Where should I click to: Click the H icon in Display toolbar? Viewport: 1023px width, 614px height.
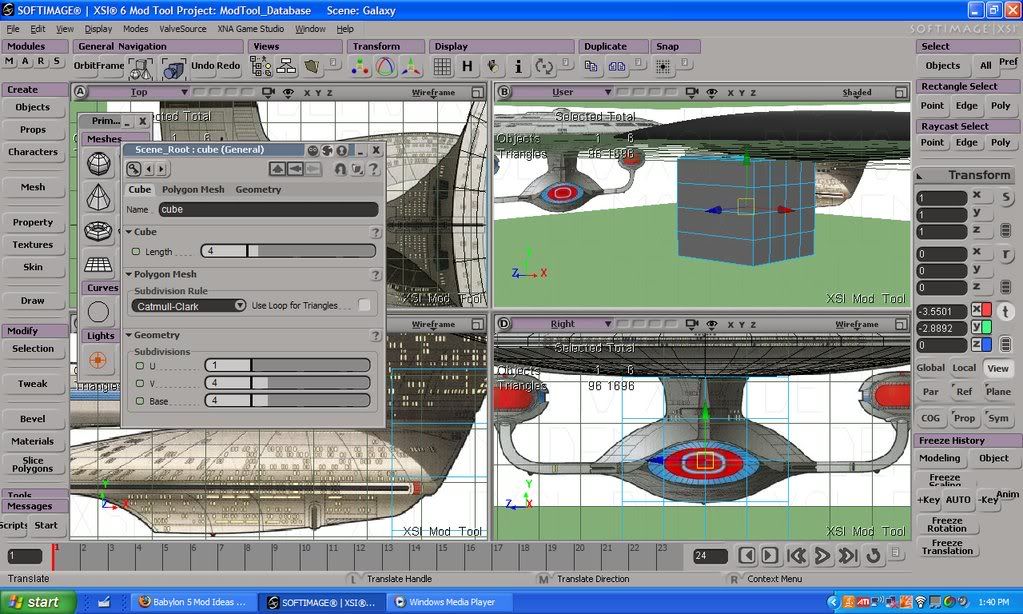pos(467,66)
